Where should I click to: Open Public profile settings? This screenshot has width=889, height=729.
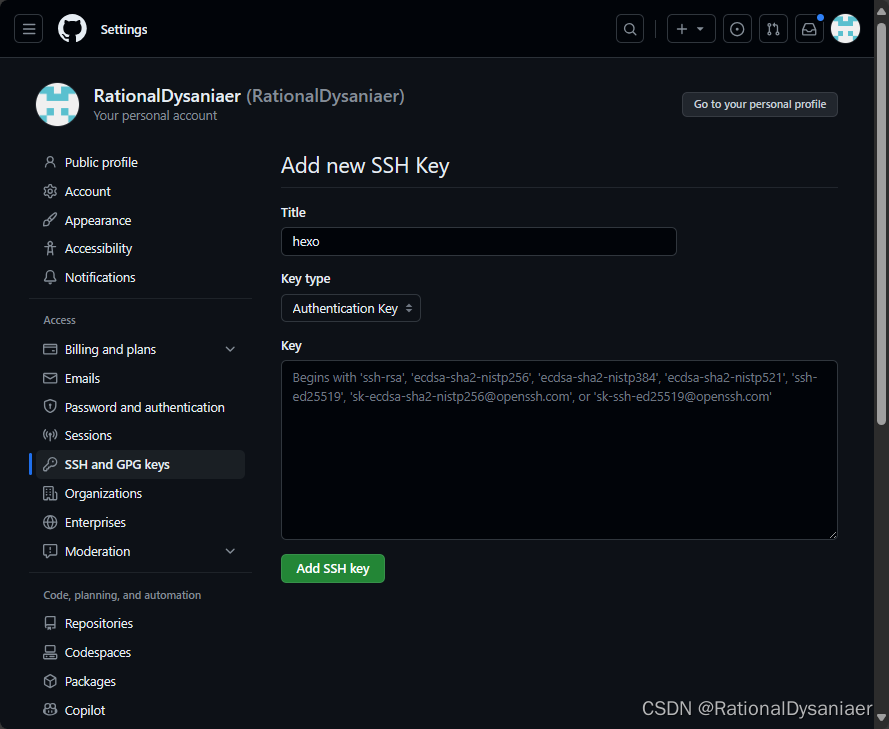[139, 163]
